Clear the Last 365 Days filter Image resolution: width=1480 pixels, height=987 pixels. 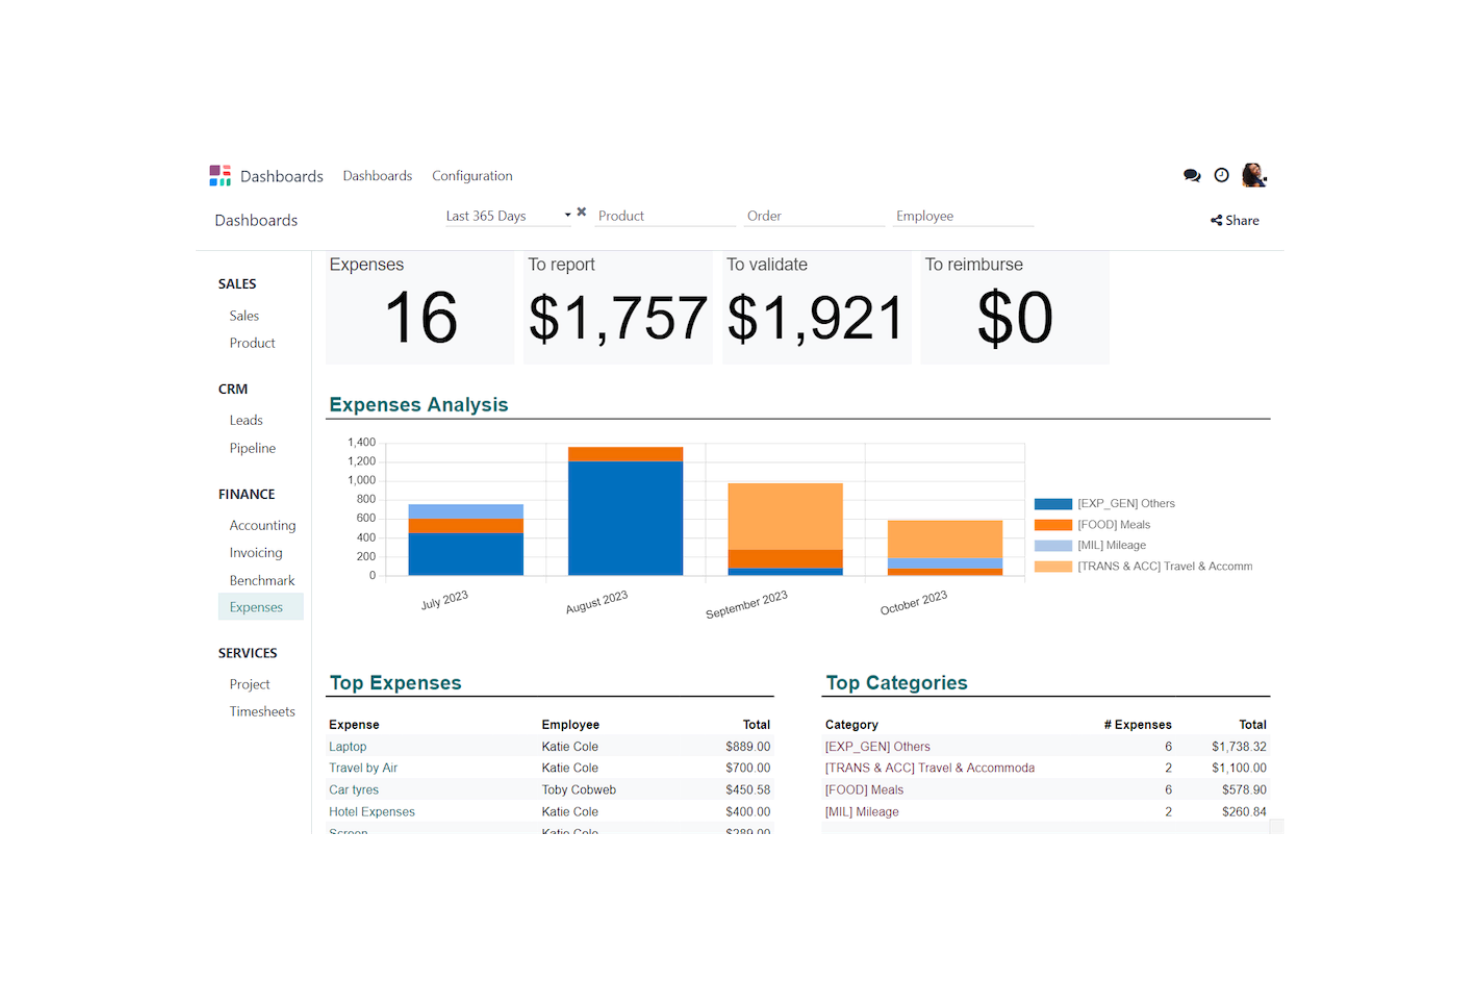click(x=581, y=212)
